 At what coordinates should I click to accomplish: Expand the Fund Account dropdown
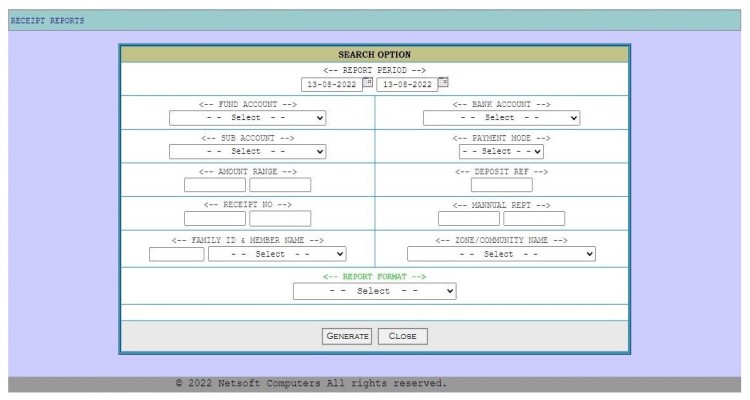click(x=248, y=118)
